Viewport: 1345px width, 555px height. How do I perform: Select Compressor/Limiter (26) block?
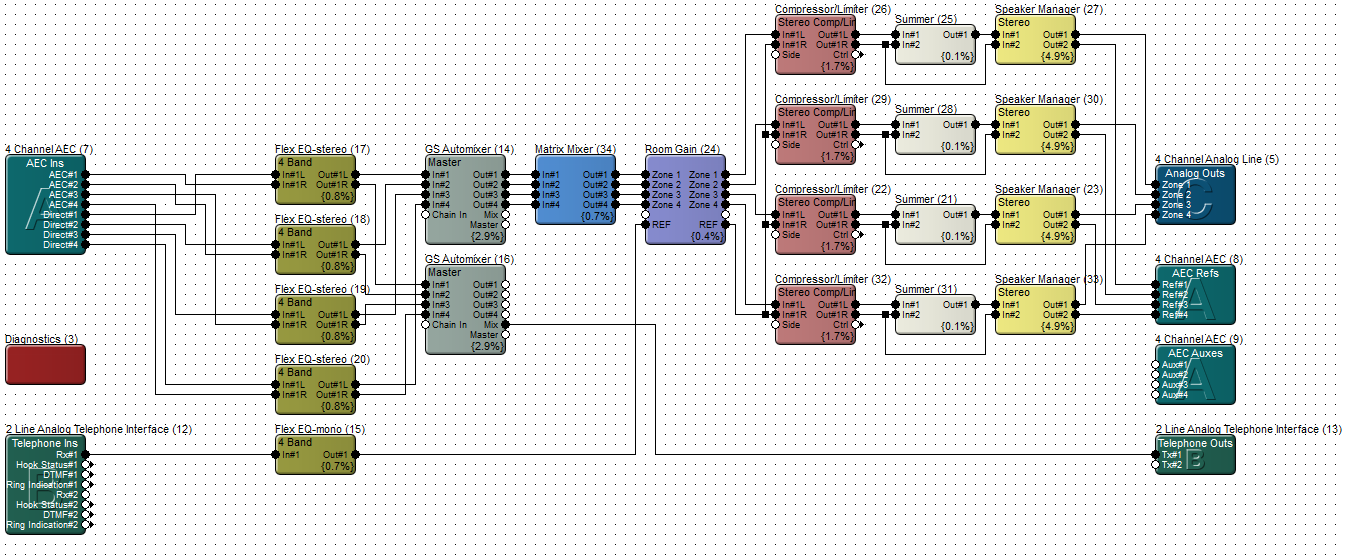pos(815,44)
